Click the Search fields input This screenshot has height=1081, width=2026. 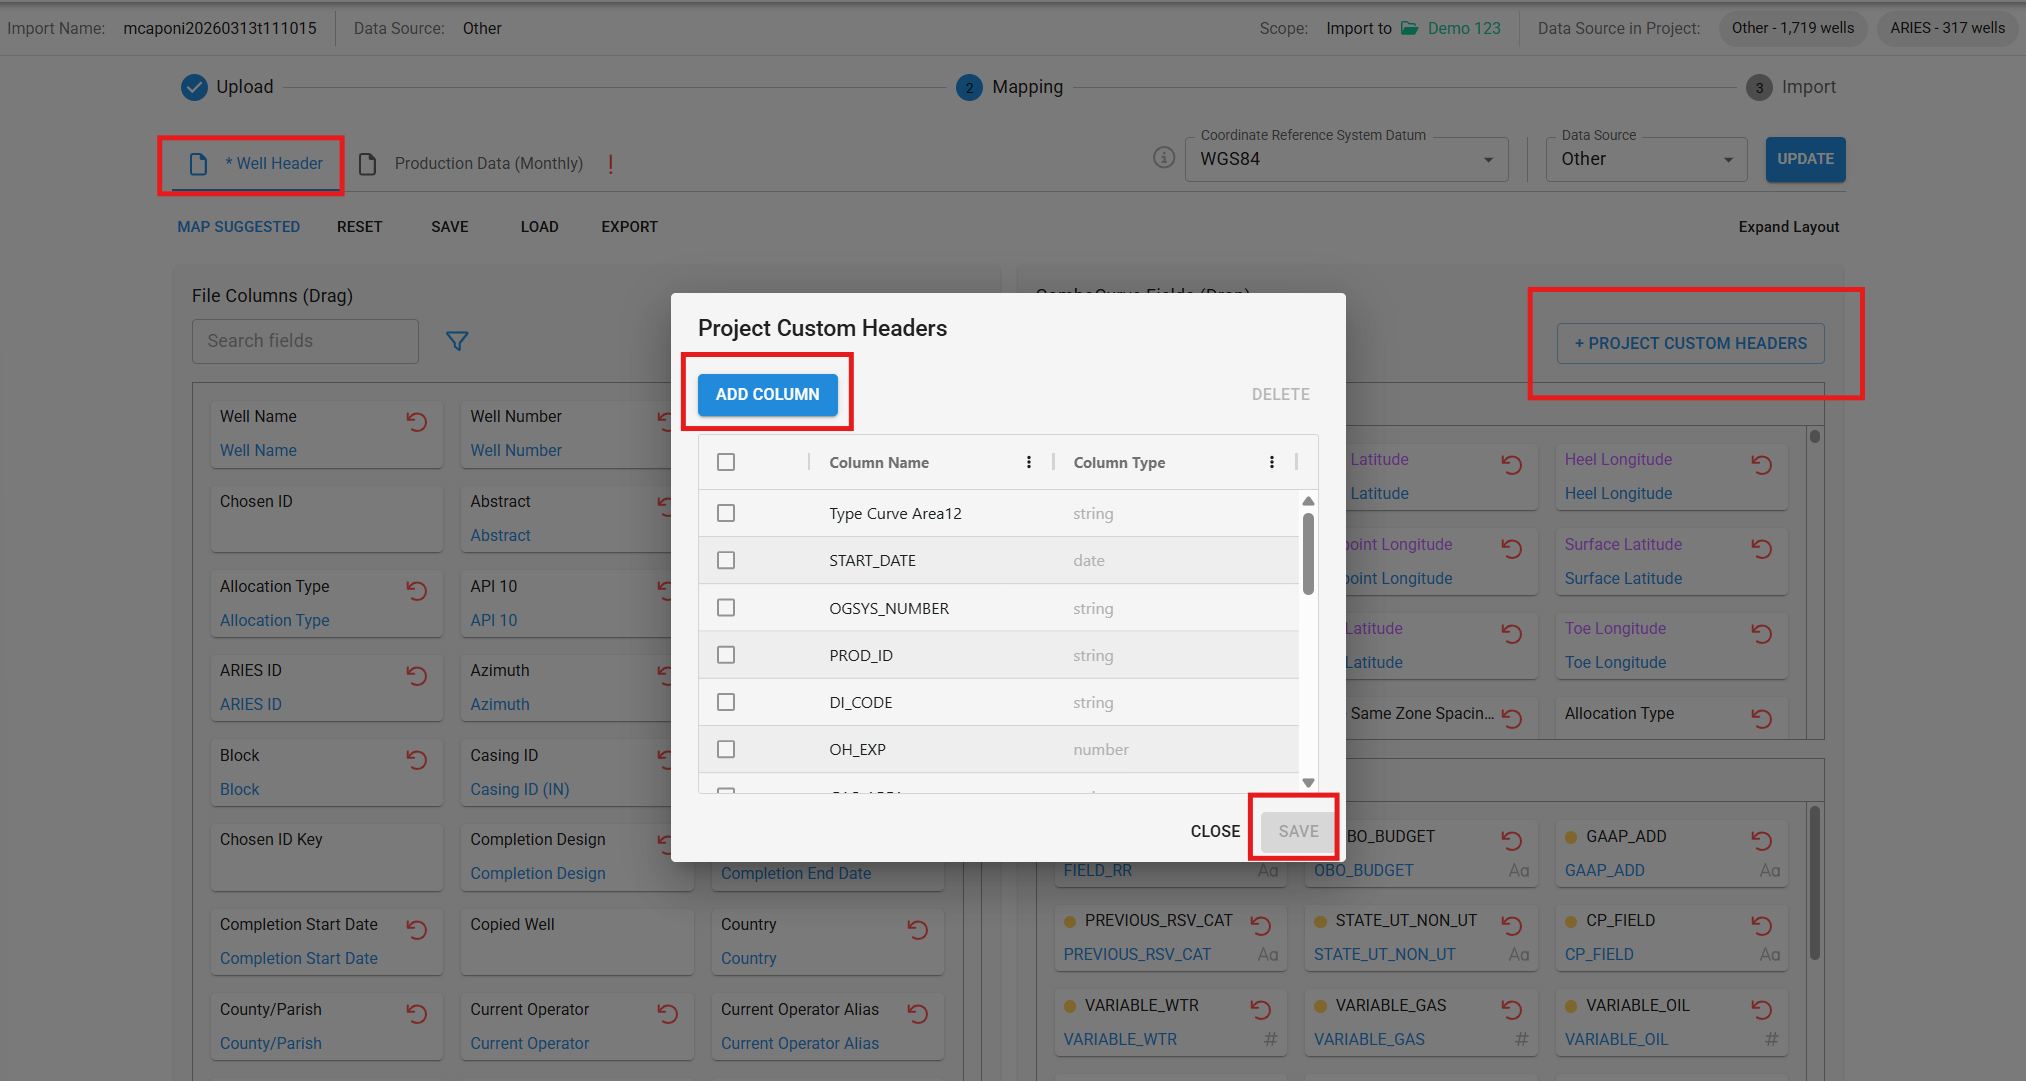tap(305, 341)
